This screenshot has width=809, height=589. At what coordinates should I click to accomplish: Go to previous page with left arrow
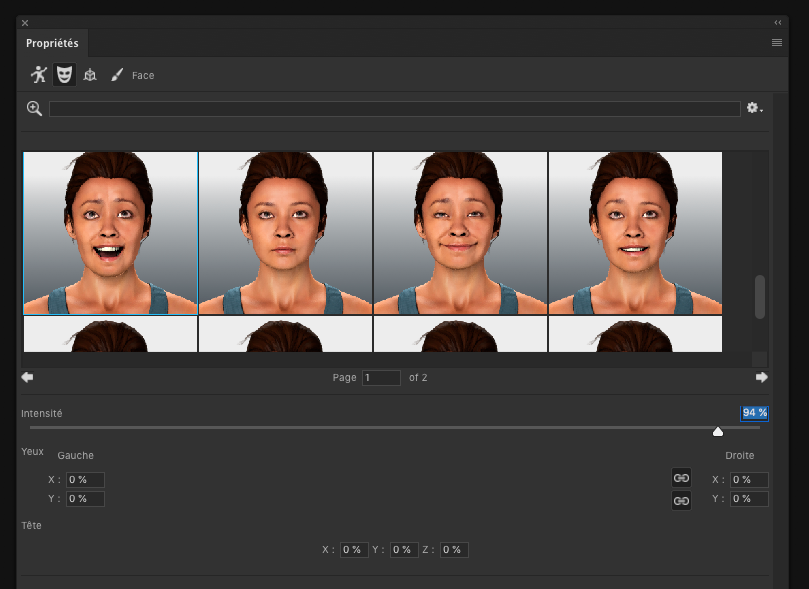coord(27,377)
